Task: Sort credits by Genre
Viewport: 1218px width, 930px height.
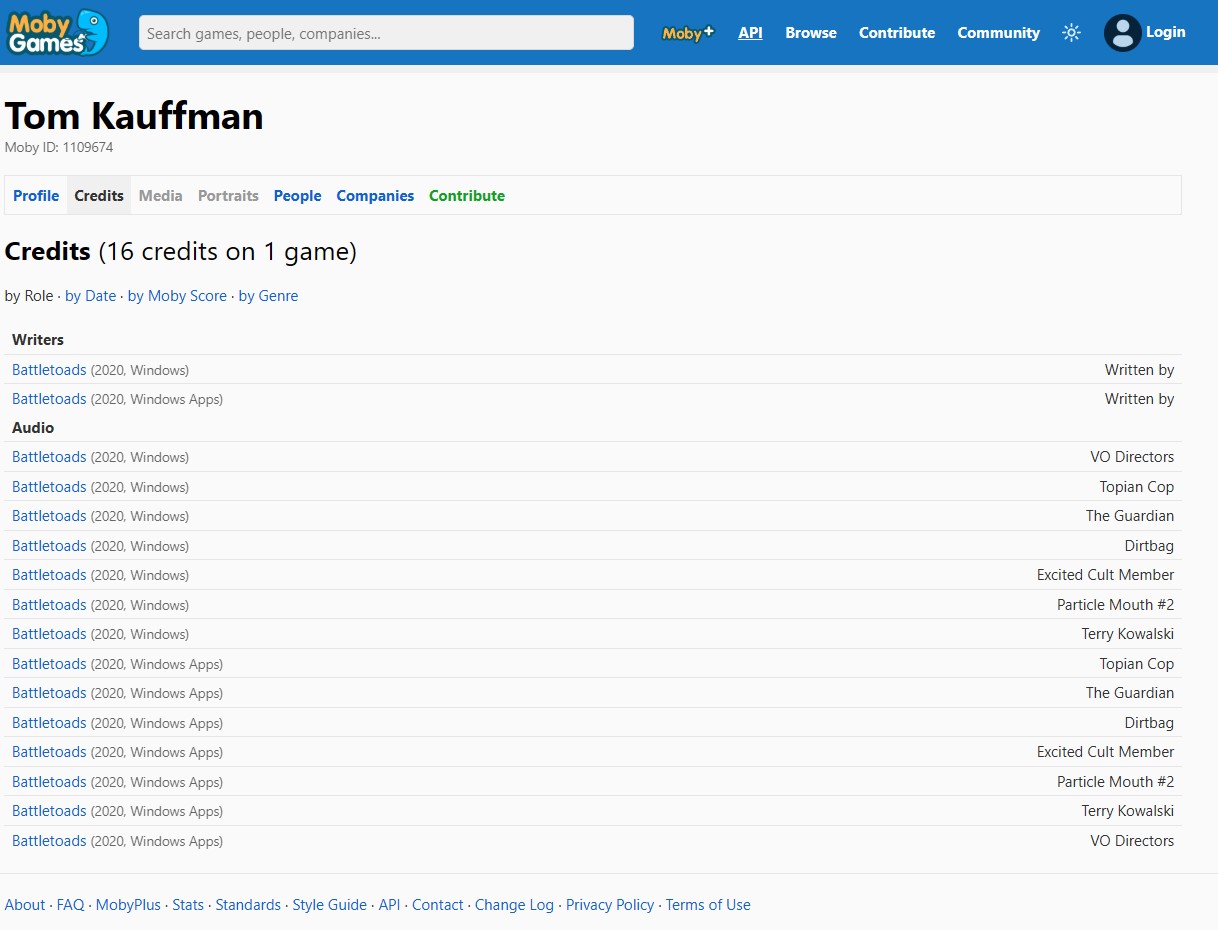Action: coord(268,296)
